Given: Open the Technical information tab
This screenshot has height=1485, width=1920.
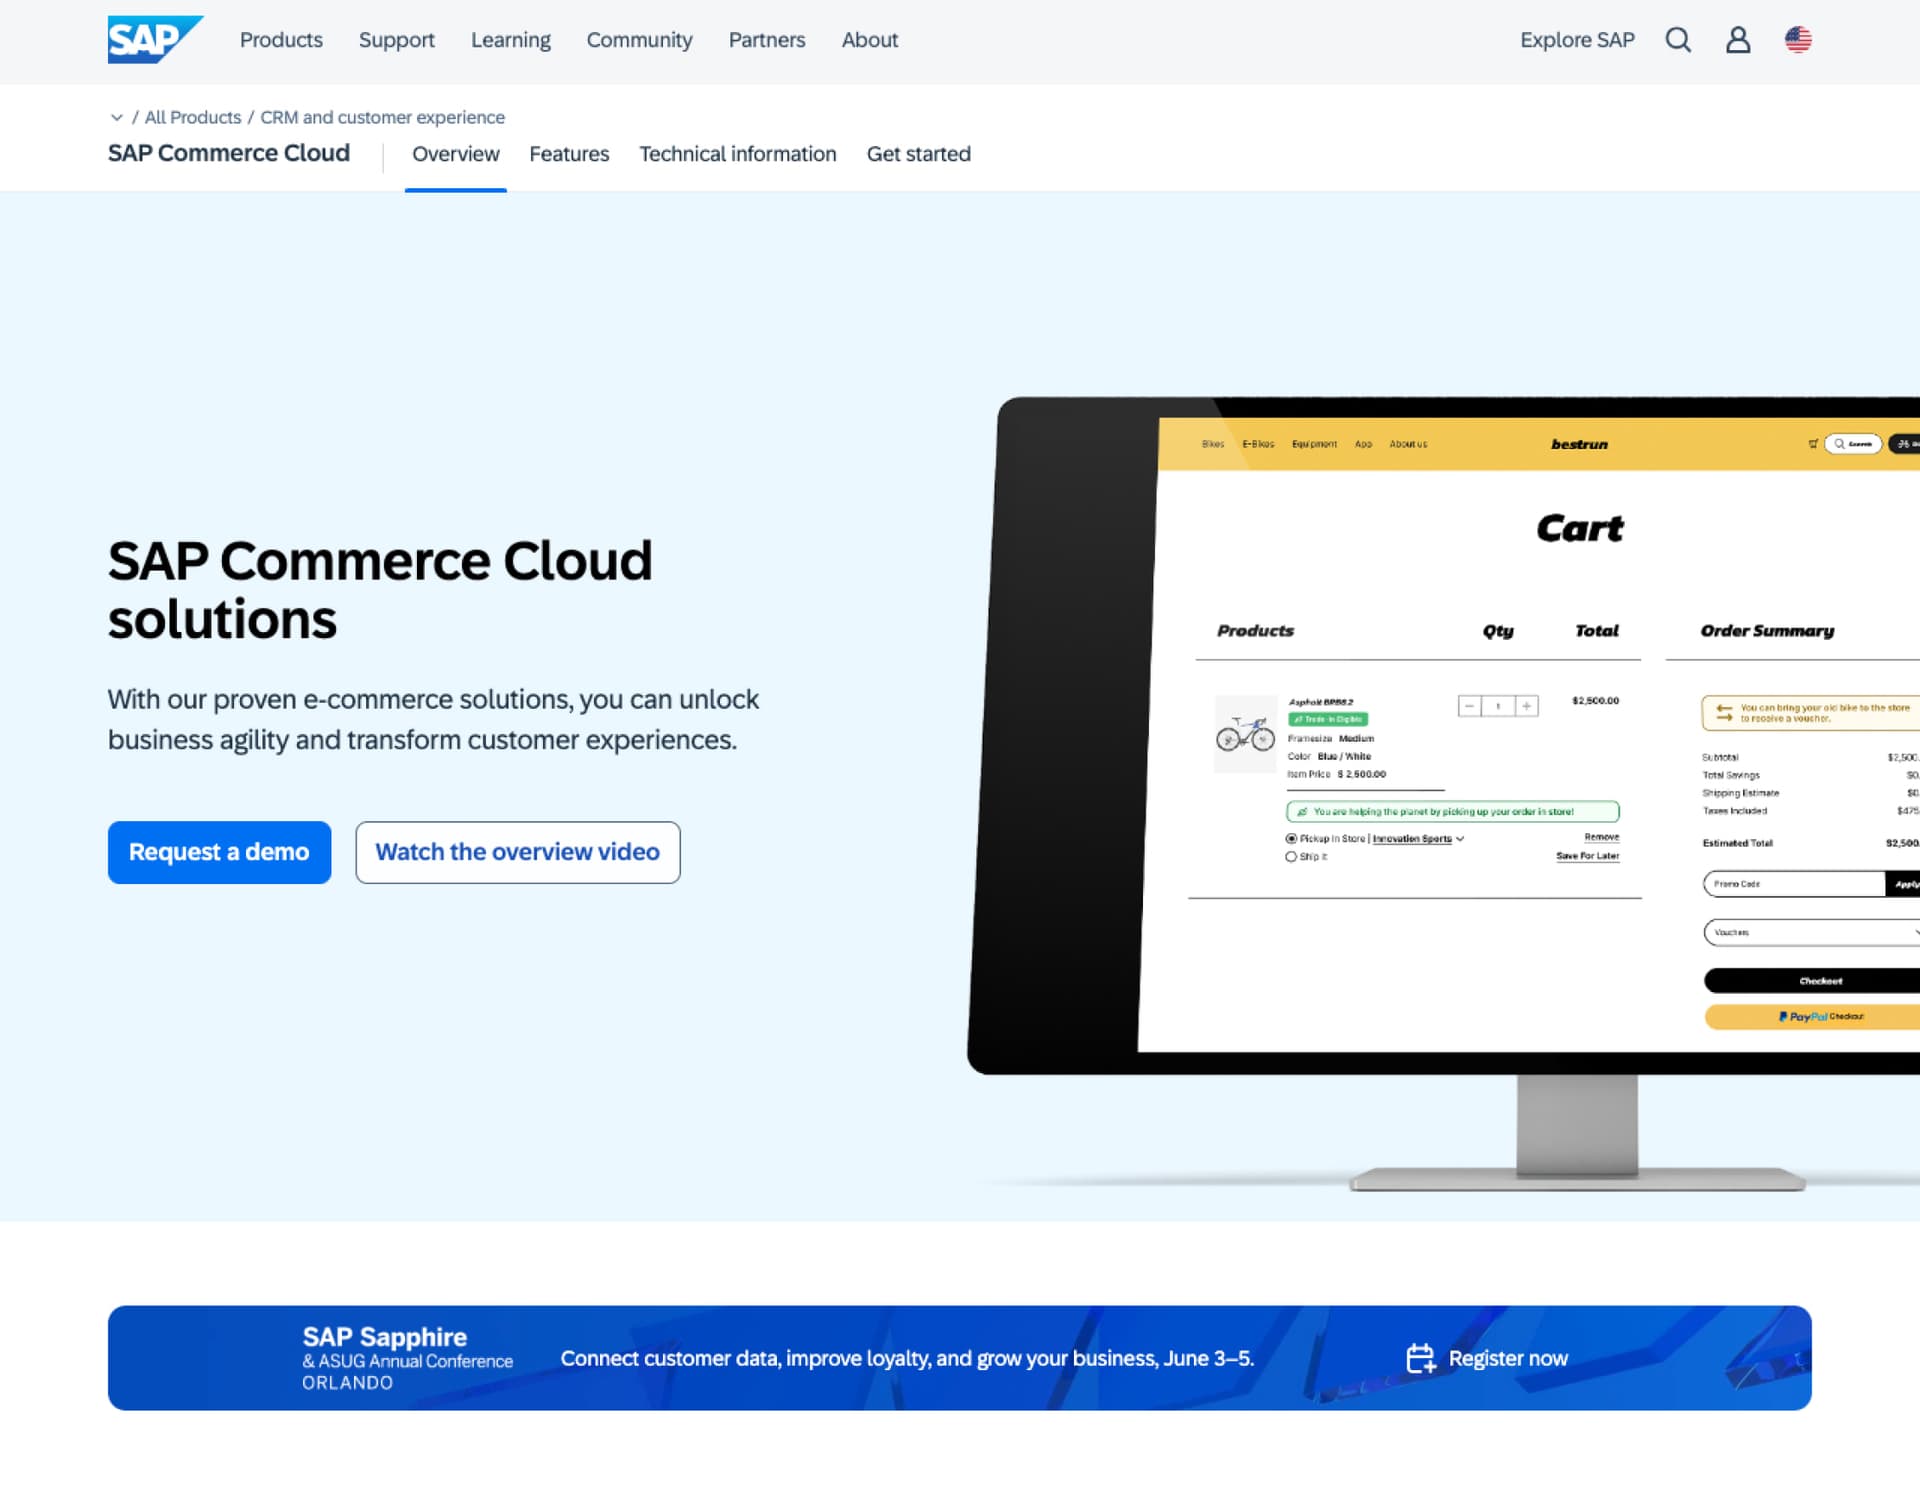Looking at the screenshot, I should click(738, 154).
